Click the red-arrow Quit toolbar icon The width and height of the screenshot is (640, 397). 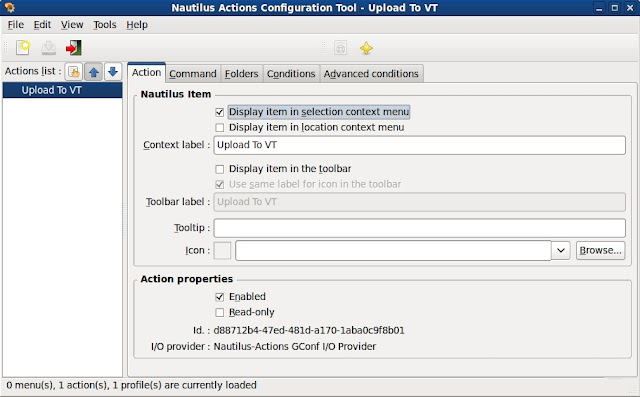coord(74,48)
